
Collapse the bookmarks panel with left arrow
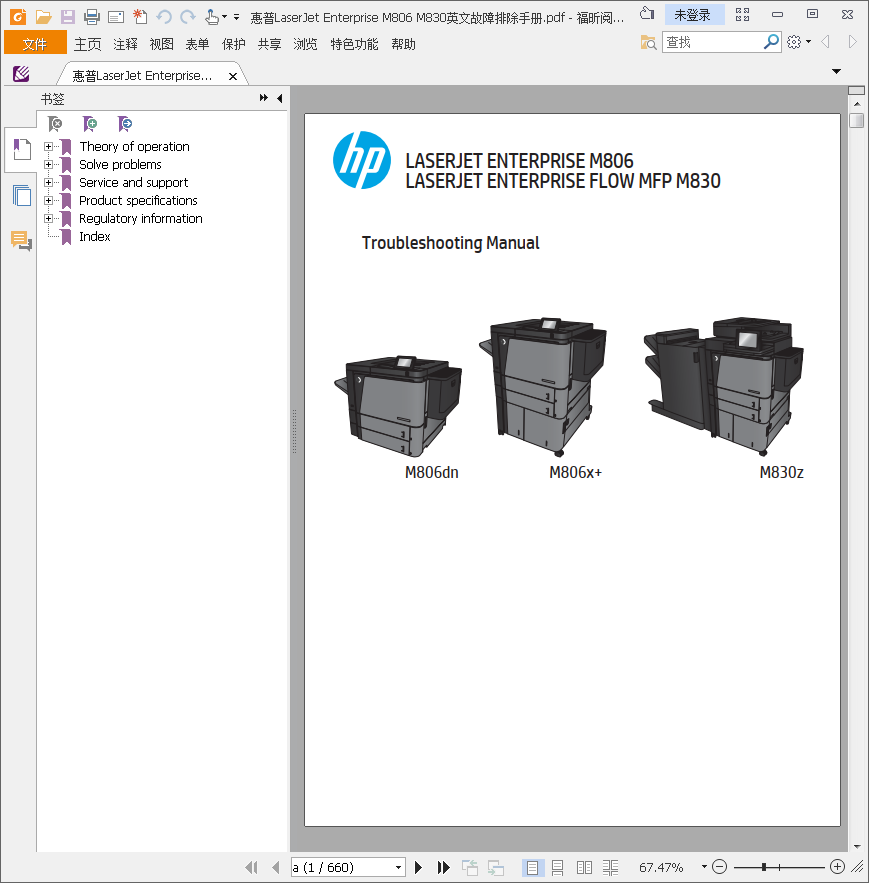coord(280,99)
